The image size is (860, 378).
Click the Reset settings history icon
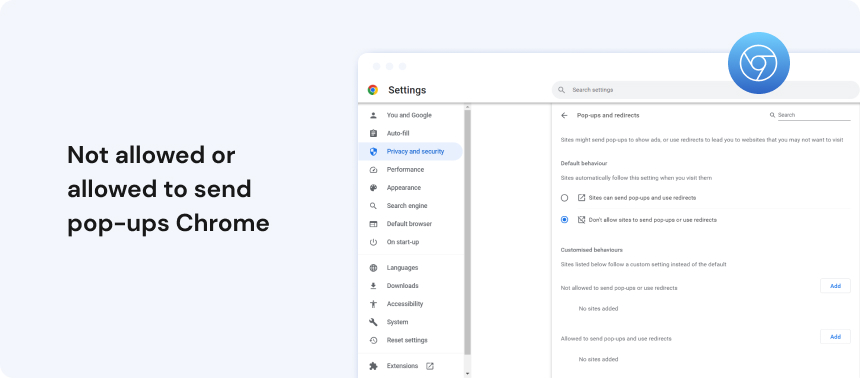click(374, 340)
